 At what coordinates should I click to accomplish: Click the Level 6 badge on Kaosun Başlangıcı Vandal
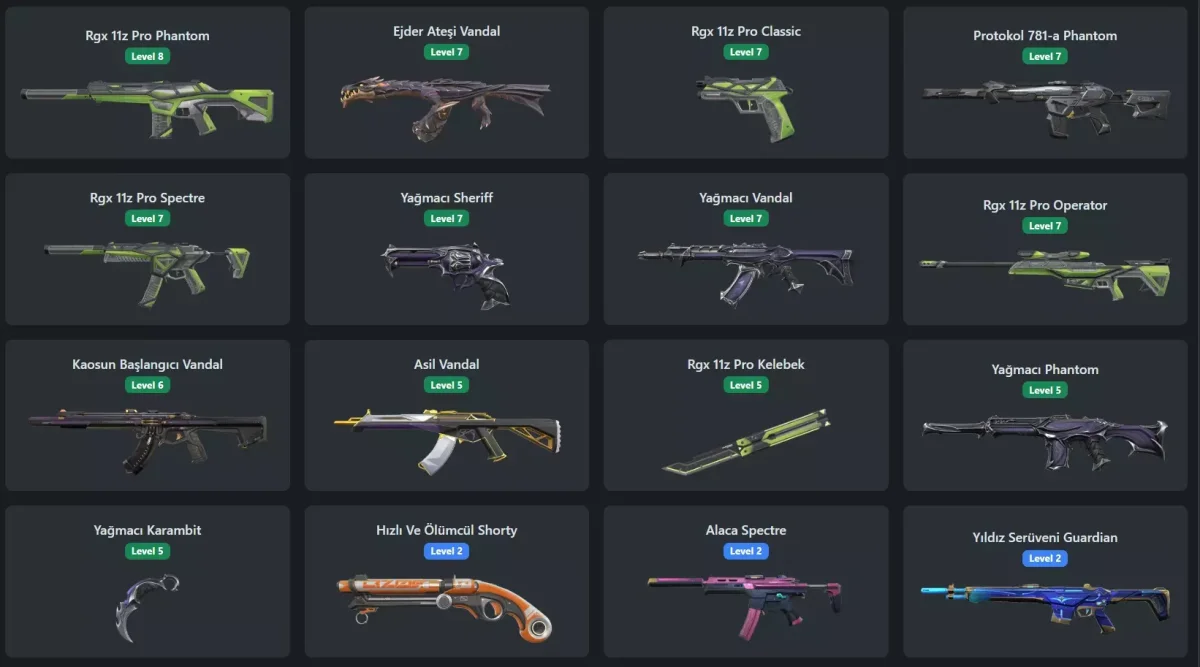click(147, 385)
